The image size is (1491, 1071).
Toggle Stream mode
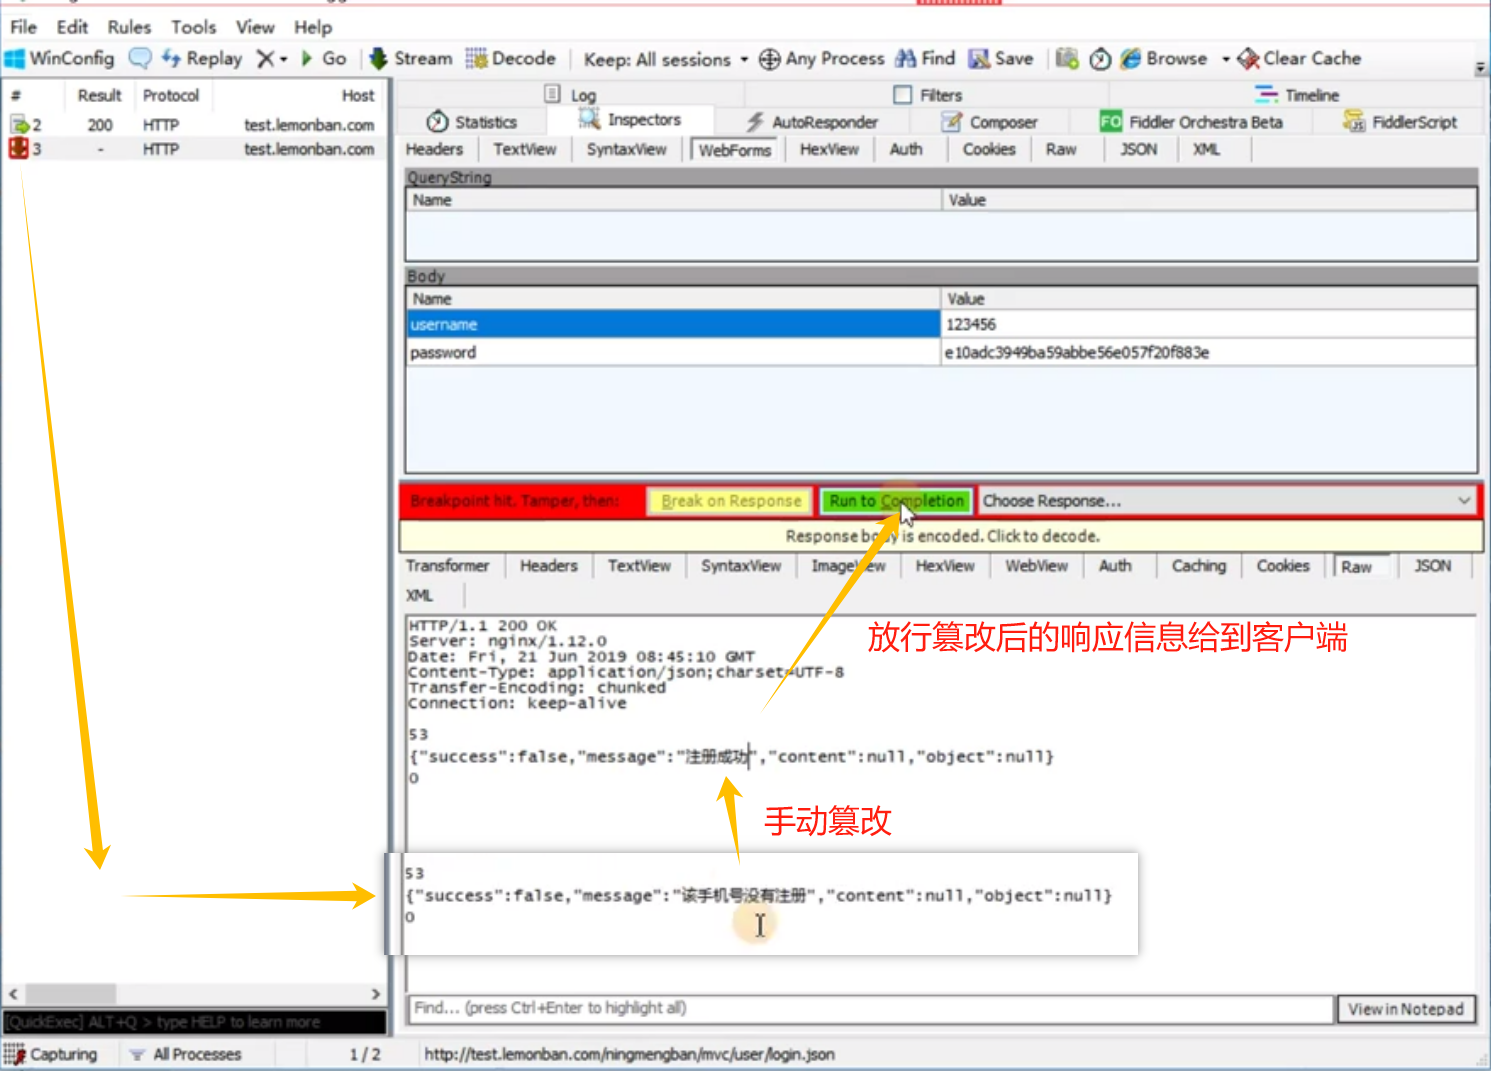pyautogui.click(x=411, y=59)
